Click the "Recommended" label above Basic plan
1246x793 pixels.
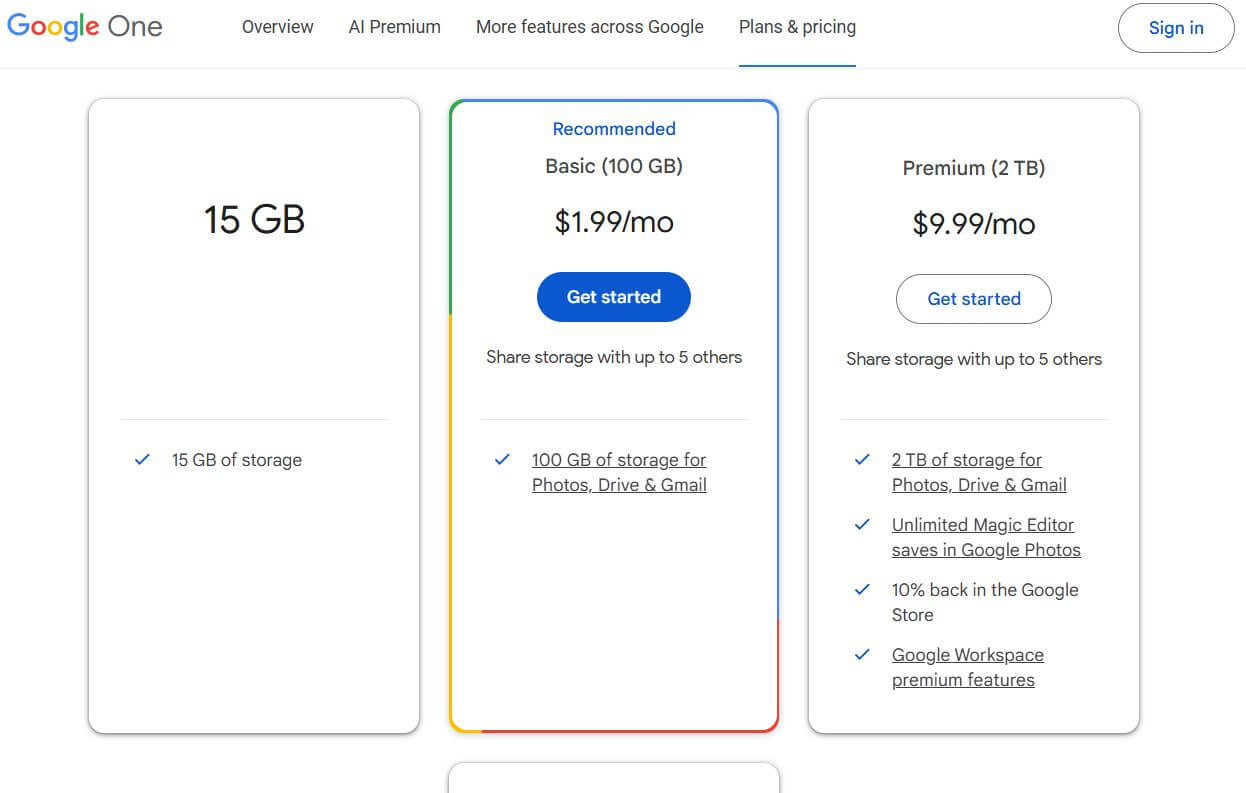(613, 128)
